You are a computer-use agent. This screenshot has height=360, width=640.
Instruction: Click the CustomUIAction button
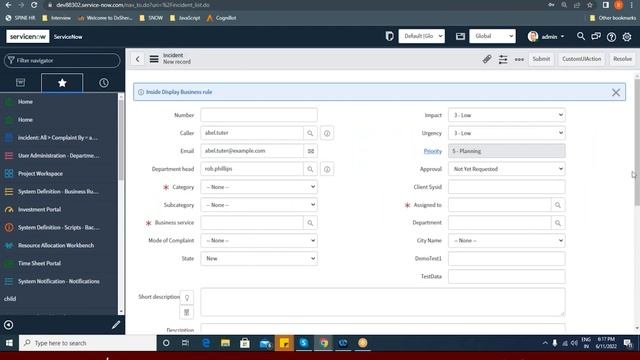581,59
